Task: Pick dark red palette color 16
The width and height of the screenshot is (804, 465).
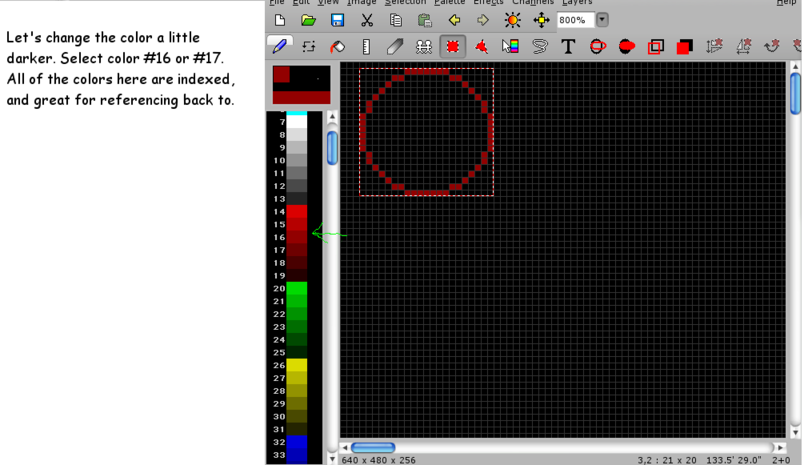Action: (297, 237)
